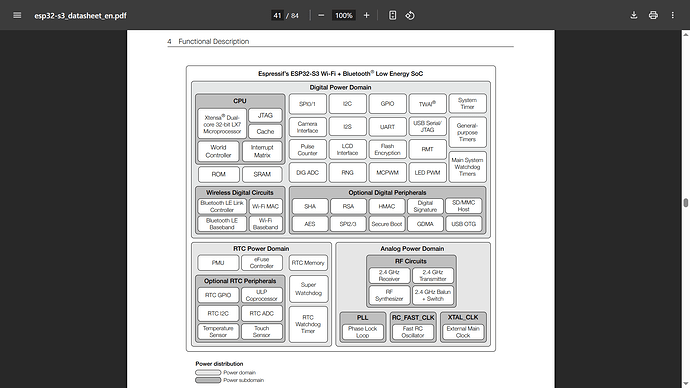Click the 'Flash Encryption' box

pos(387,150)
